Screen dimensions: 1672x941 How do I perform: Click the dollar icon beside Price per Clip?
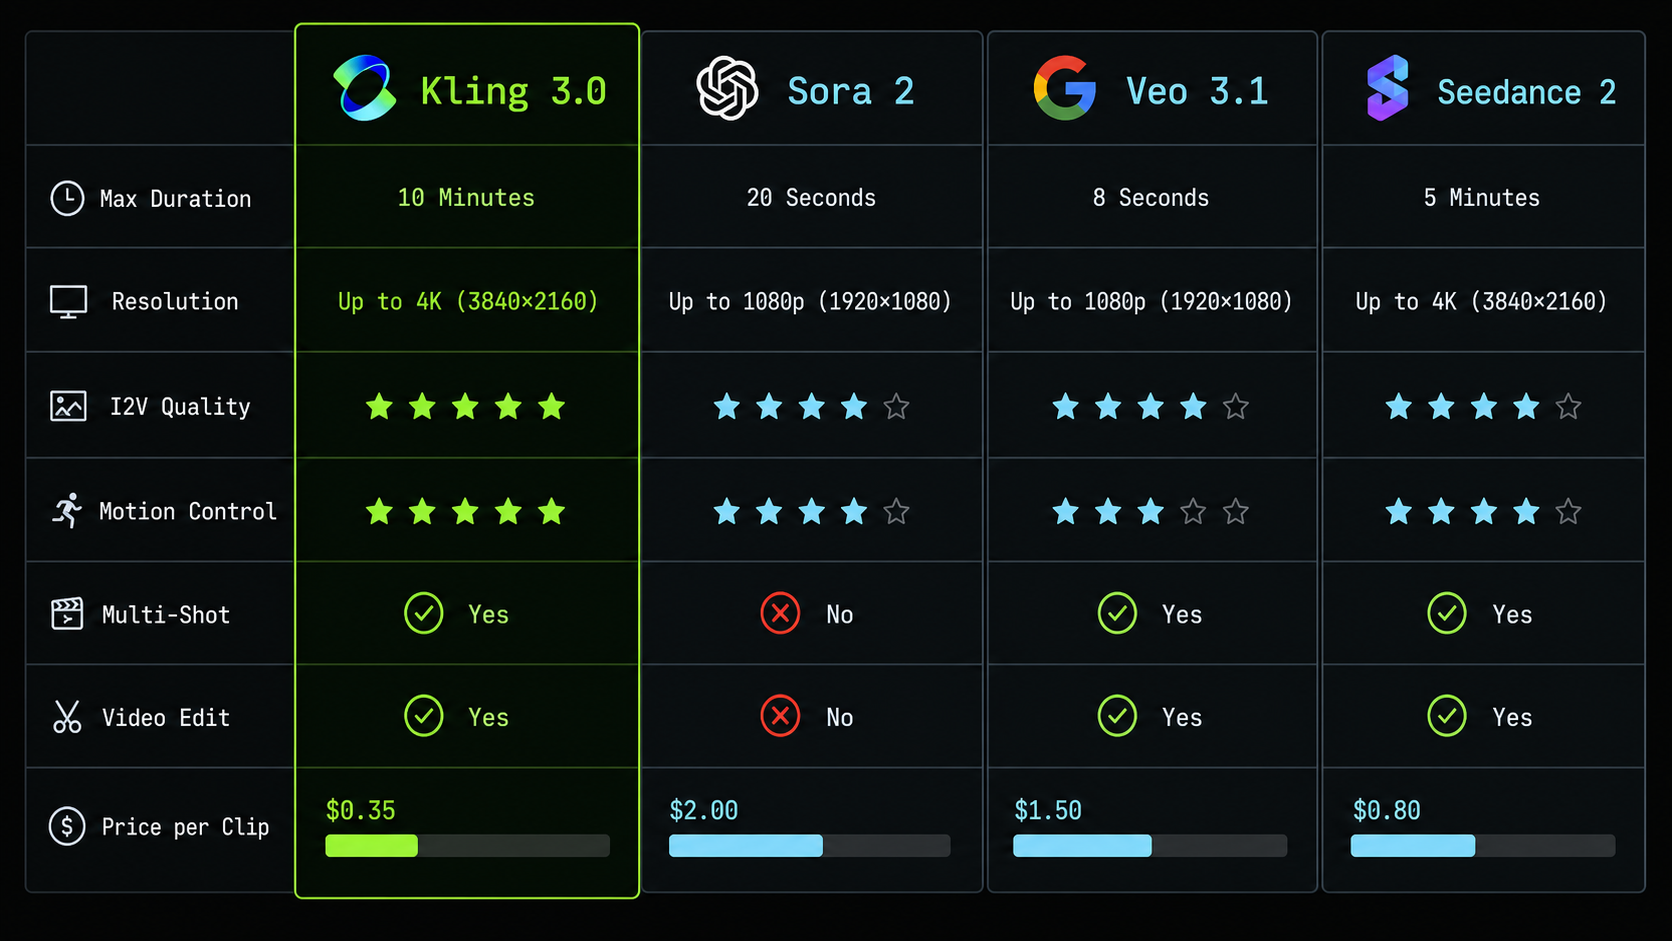click(x=67, y=826)
